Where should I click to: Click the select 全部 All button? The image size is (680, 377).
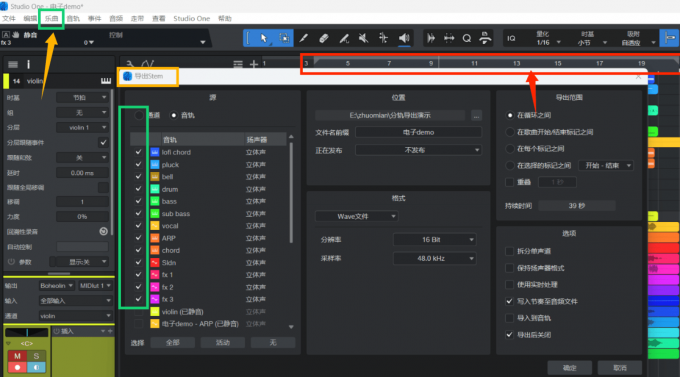click(x=173, y=343)
